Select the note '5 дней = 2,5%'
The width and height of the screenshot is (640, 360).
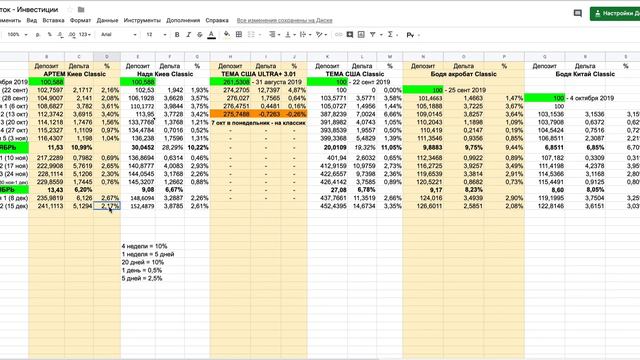(x=142, y=278)
